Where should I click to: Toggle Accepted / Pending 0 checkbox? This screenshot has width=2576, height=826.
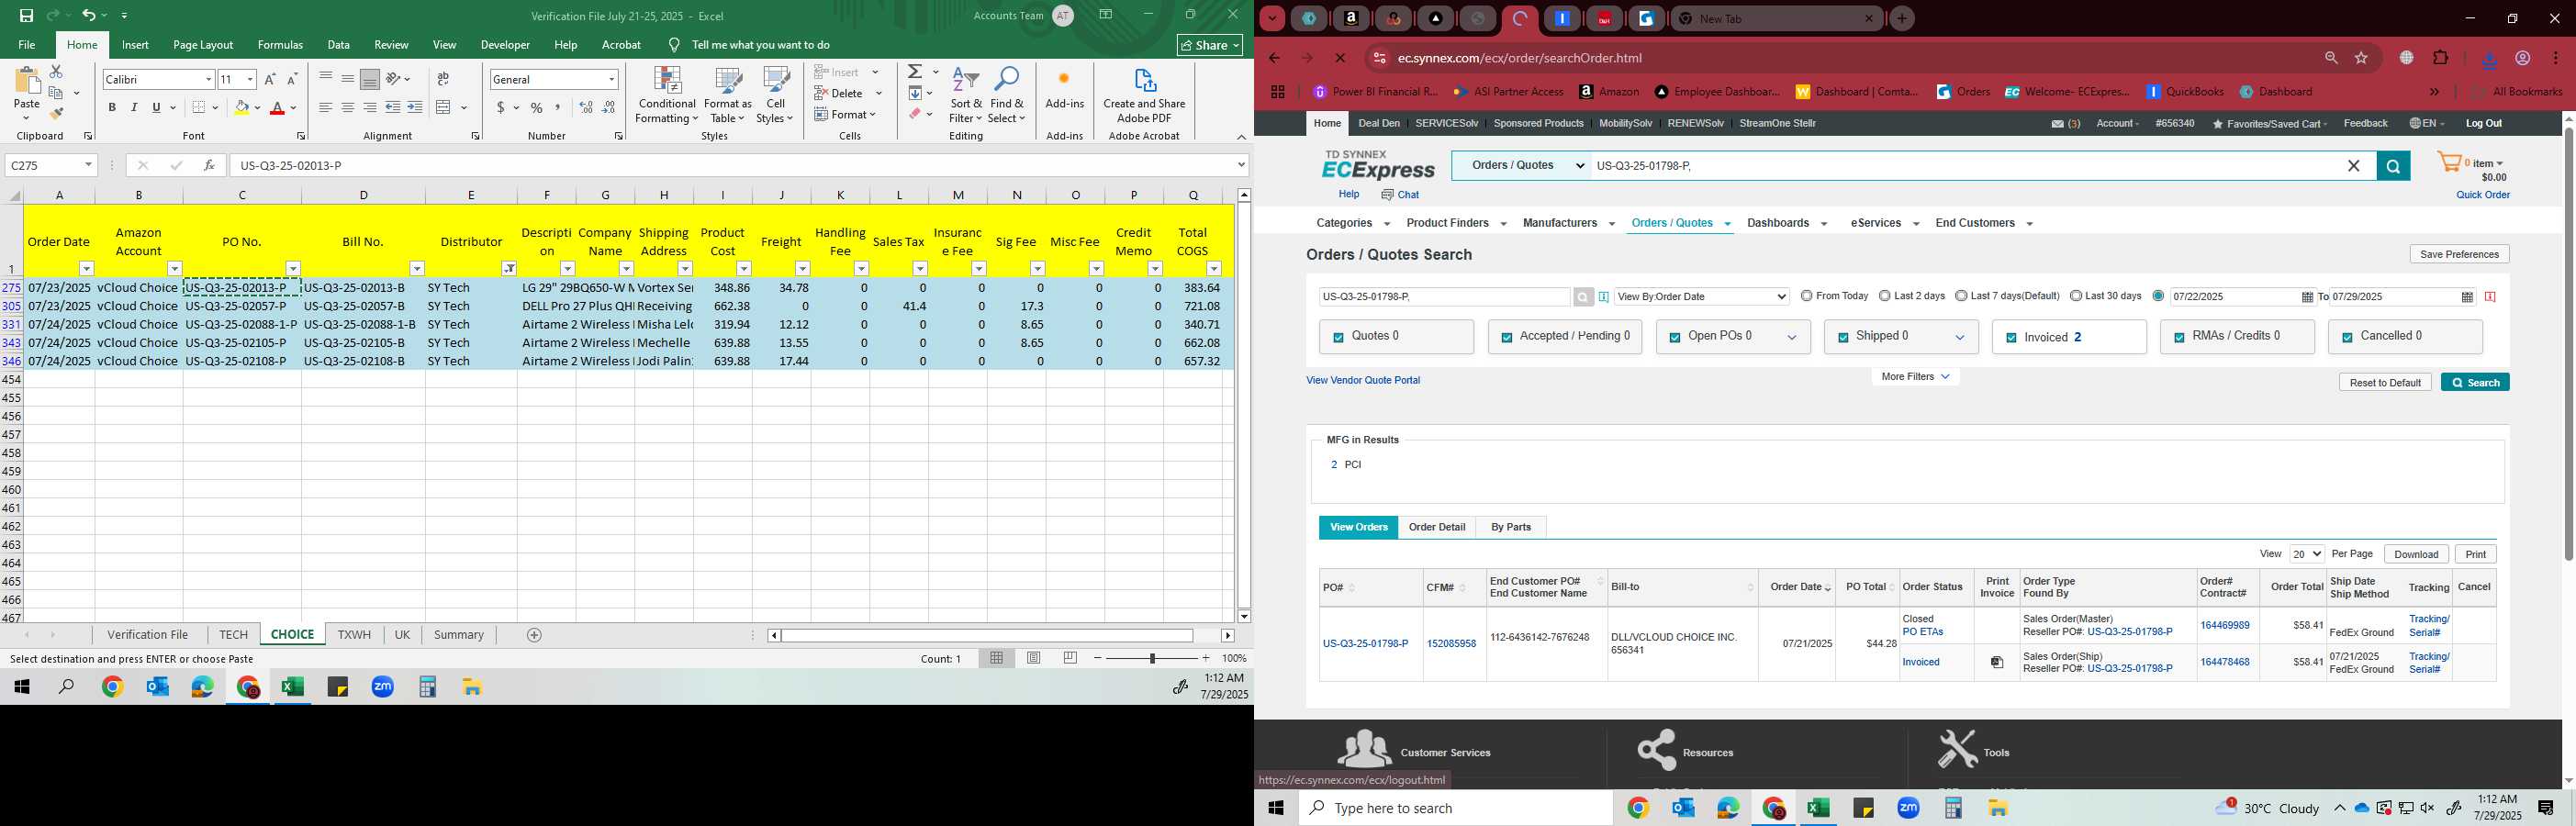[1506, 338]
